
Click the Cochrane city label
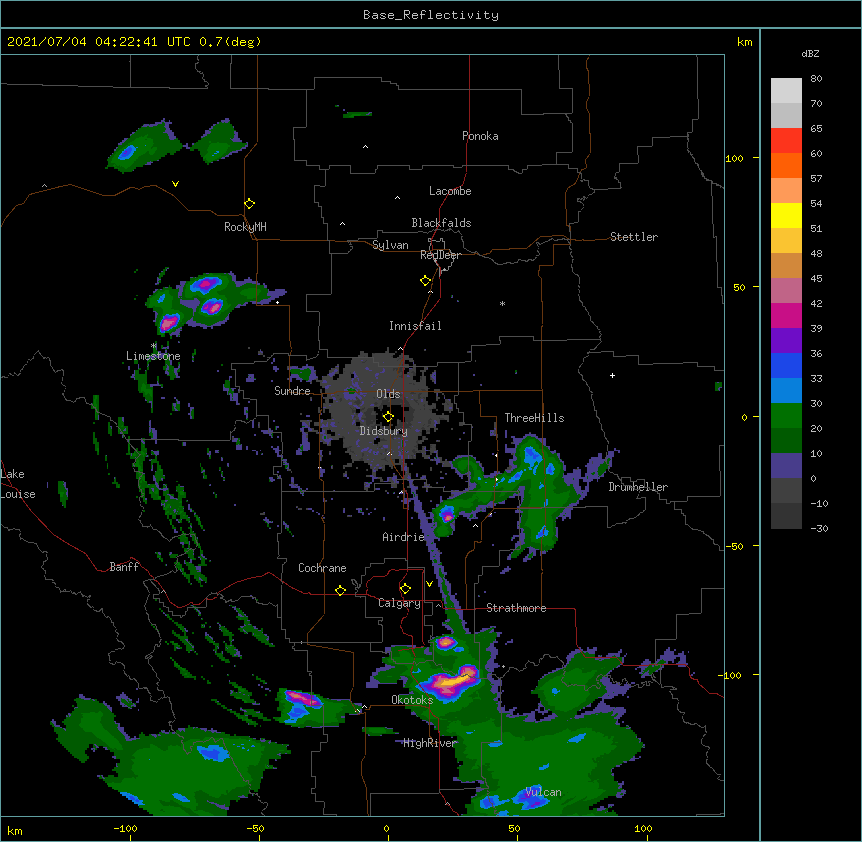tap(322, 568)
